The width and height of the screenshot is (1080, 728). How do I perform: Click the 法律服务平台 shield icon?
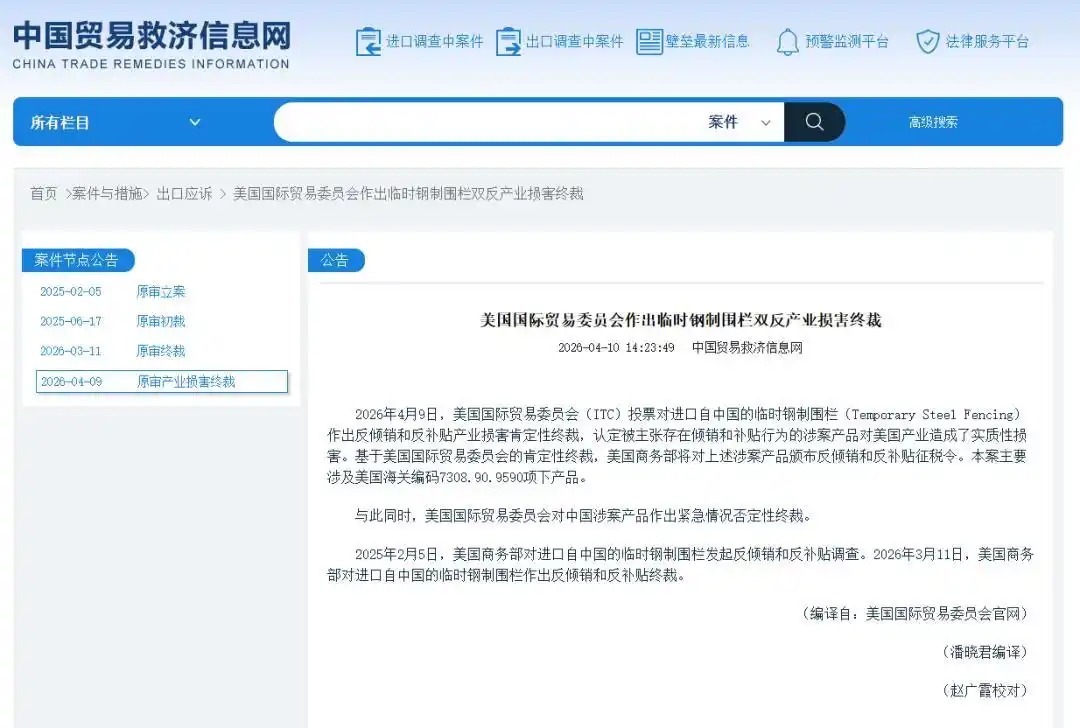(927, 41)
